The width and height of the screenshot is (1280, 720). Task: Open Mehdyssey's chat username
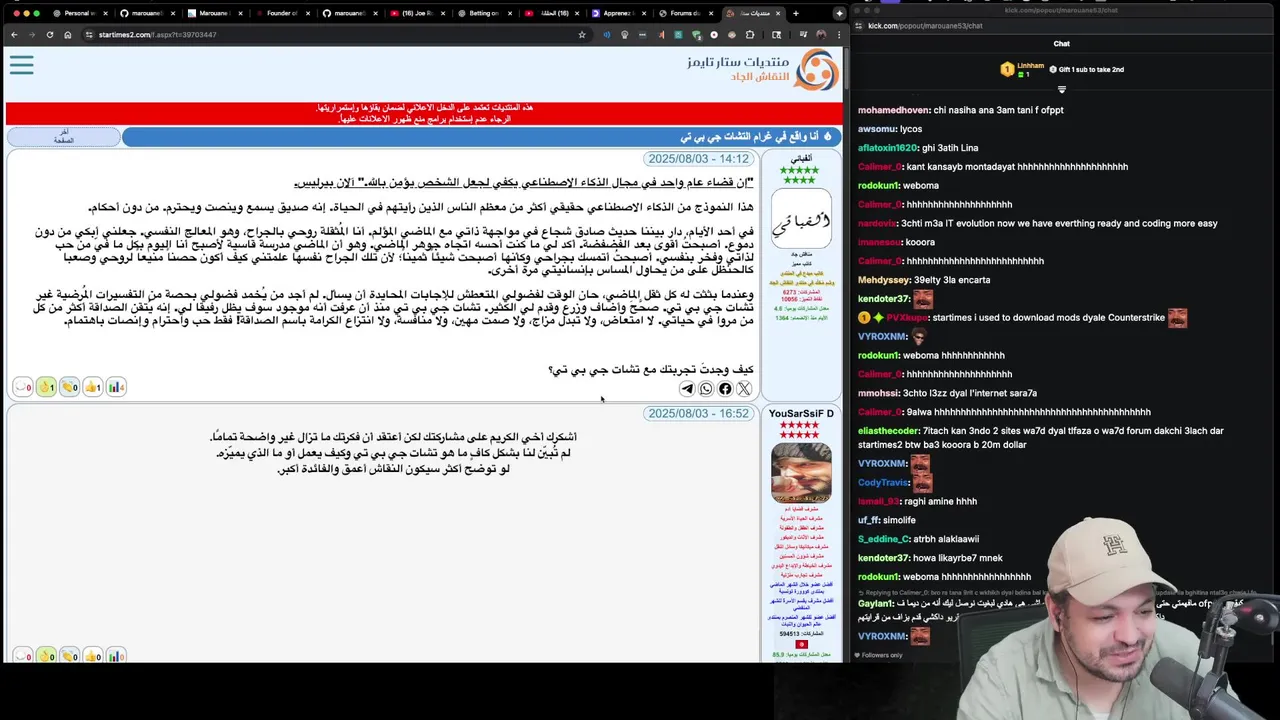[x=884, y=280]
